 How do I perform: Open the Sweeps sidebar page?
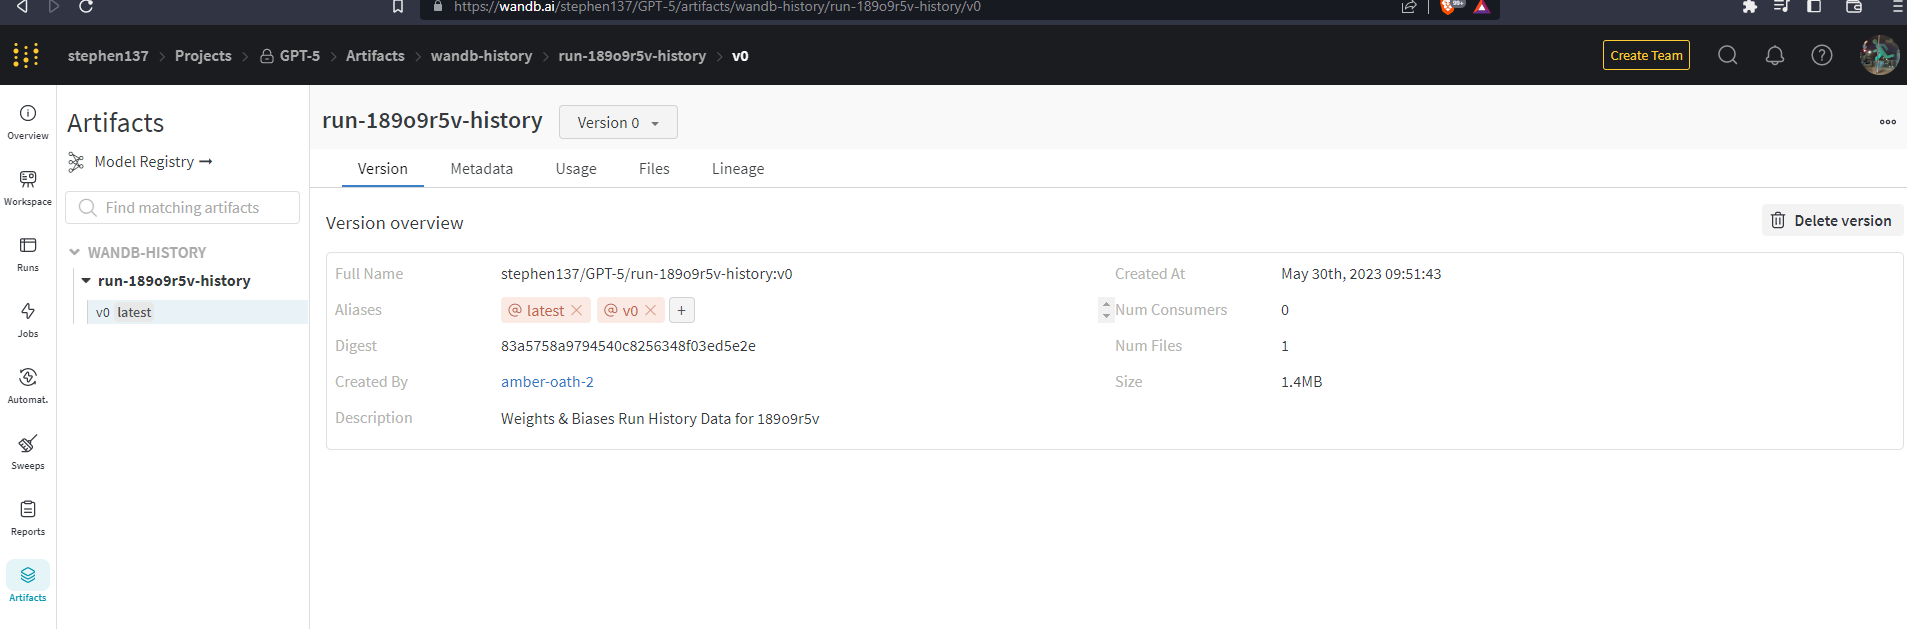[28, 452]
